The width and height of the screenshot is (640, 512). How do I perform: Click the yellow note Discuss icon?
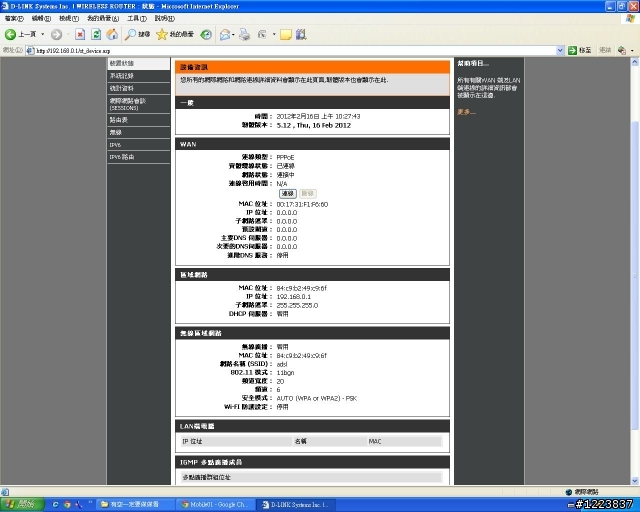286,35
